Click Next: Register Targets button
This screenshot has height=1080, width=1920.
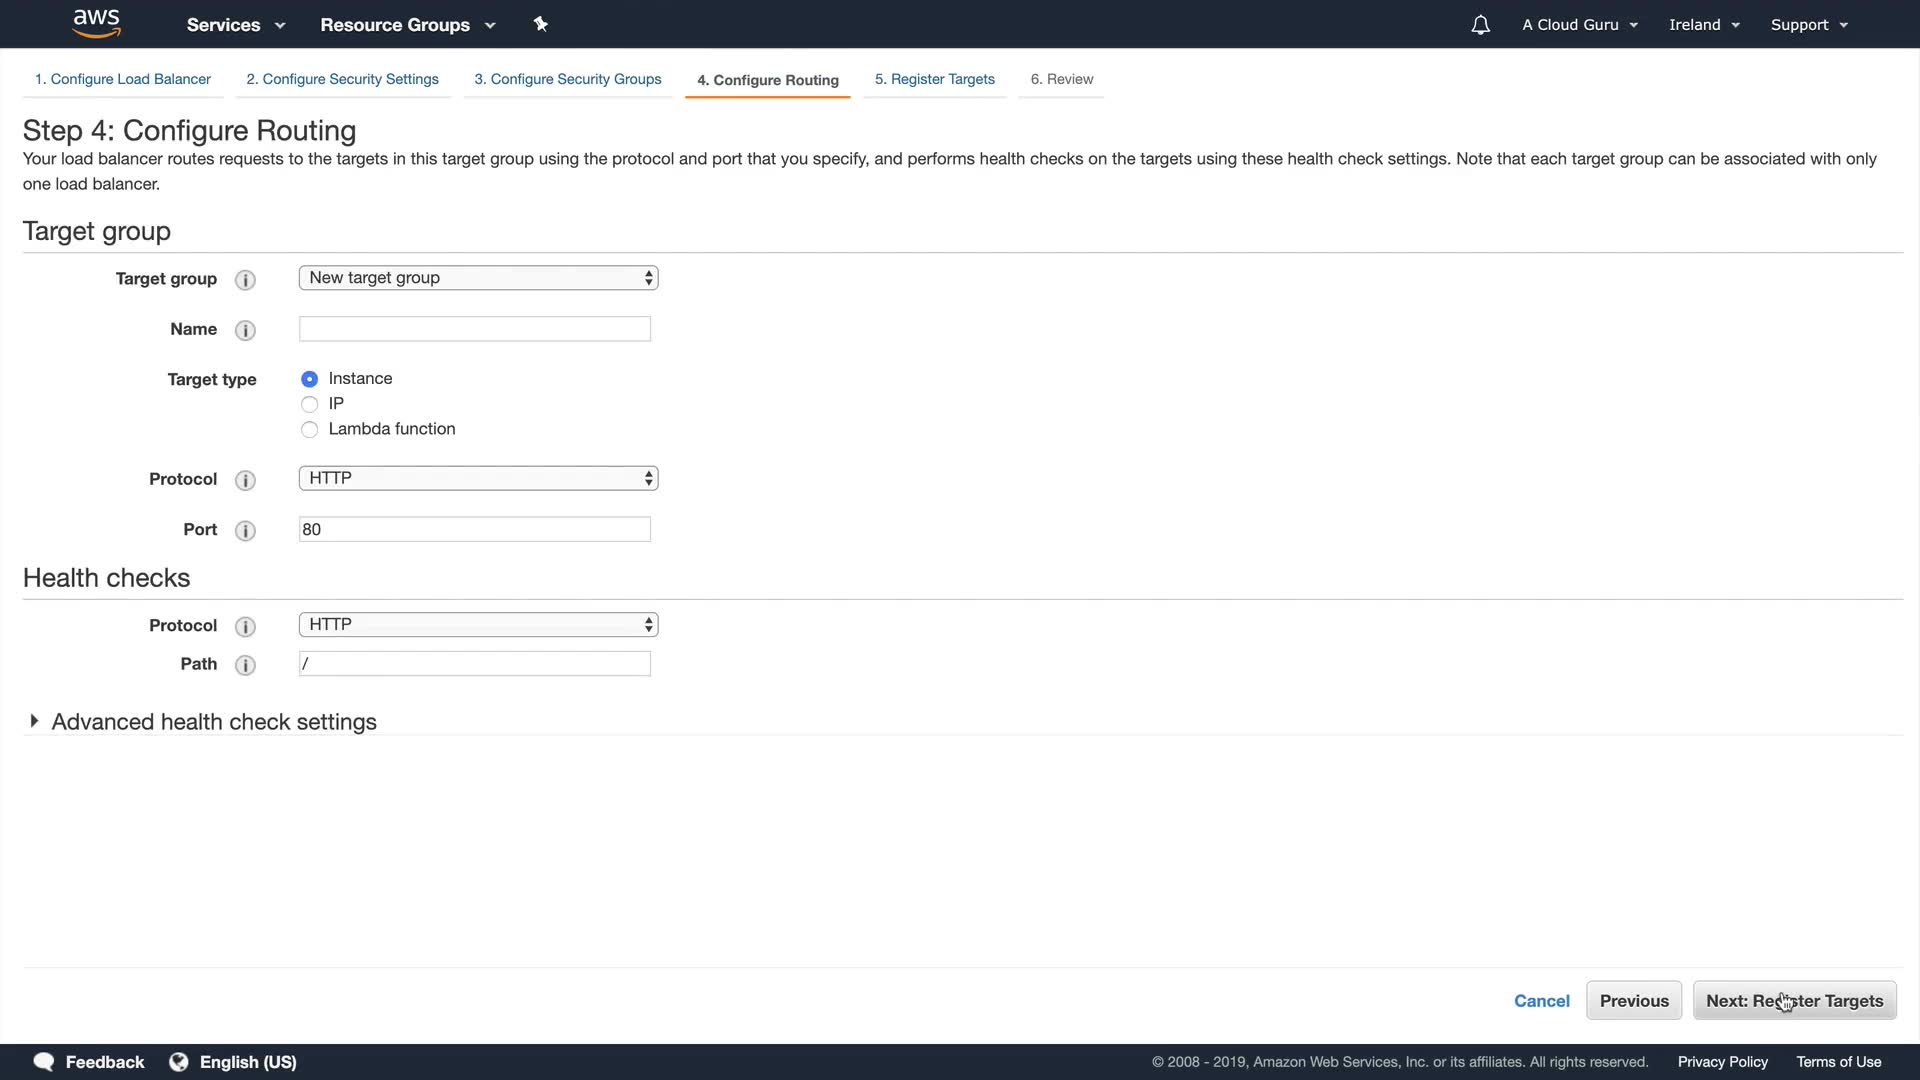click(1794, 1001)
